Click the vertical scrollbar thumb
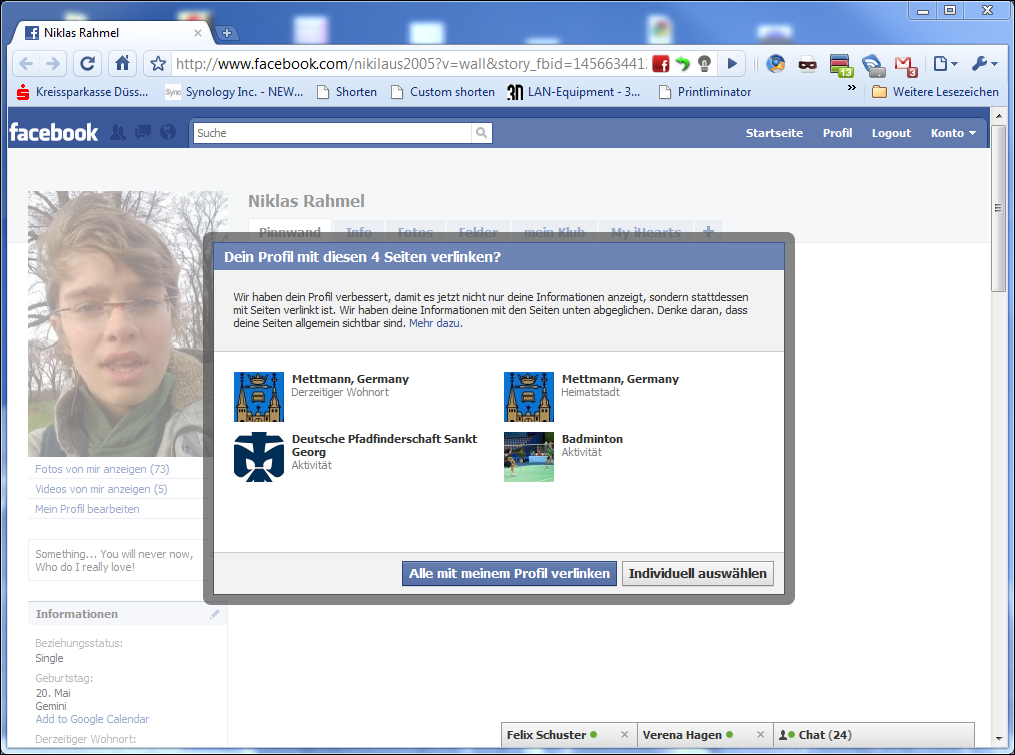Image resolution: width=1015 pixels, height=755 pixels. click(x=999, y=208)
